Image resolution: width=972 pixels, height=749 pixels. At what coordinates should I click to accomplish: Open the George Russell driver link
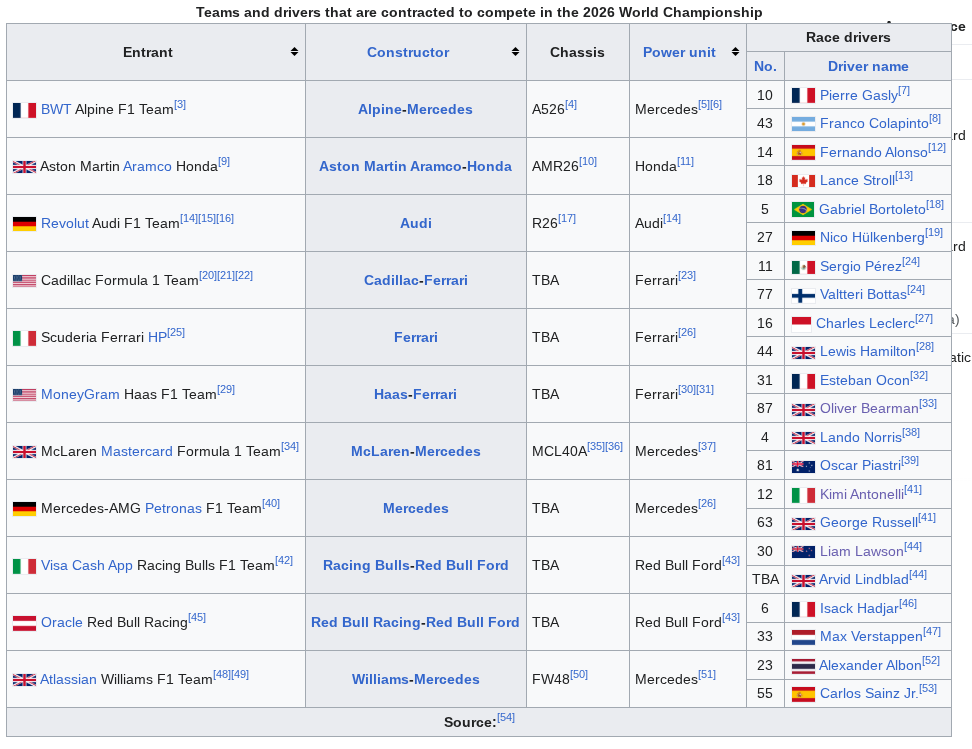pos(868,523)
